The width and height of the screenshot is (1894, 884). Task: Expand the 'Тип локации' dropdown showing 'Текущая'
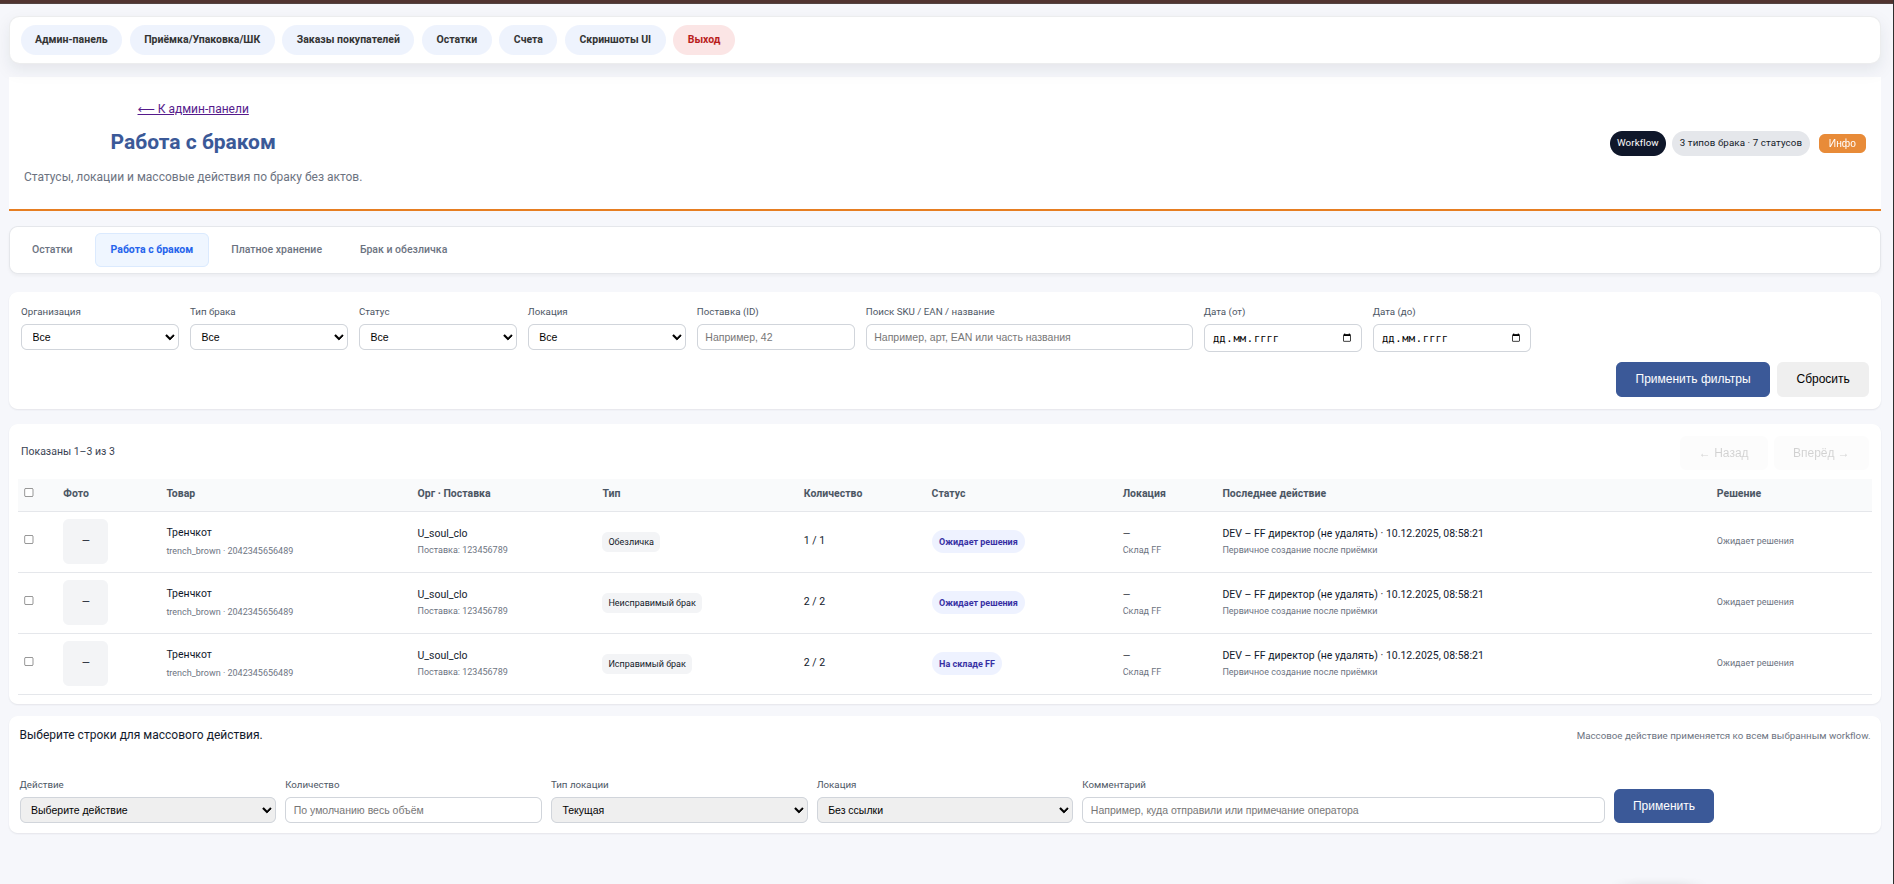pyautogui.click(x=678, y=810)
